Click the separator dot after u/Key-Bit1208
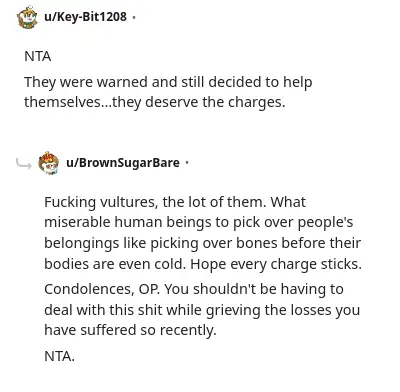Screen dimensions: 400x392 pos(134,17)
